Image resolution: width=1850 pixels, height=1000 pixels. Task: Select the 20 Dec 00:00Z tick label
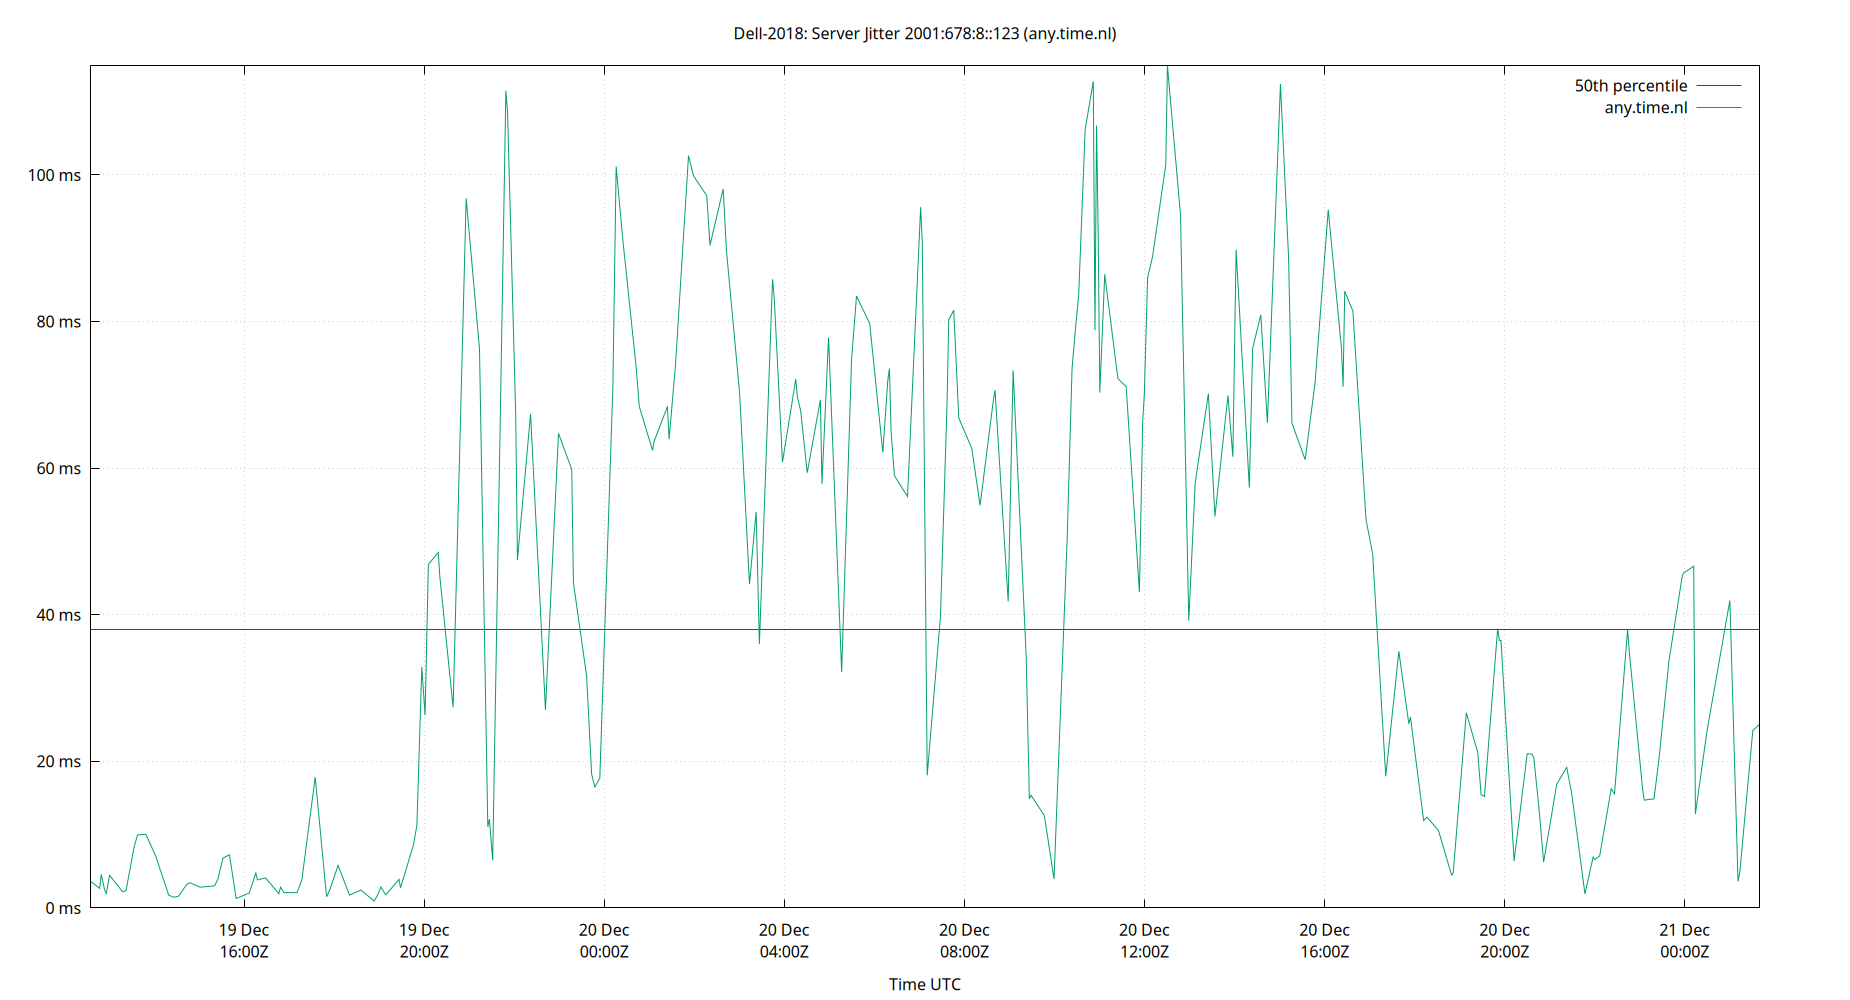click(602, 940)
